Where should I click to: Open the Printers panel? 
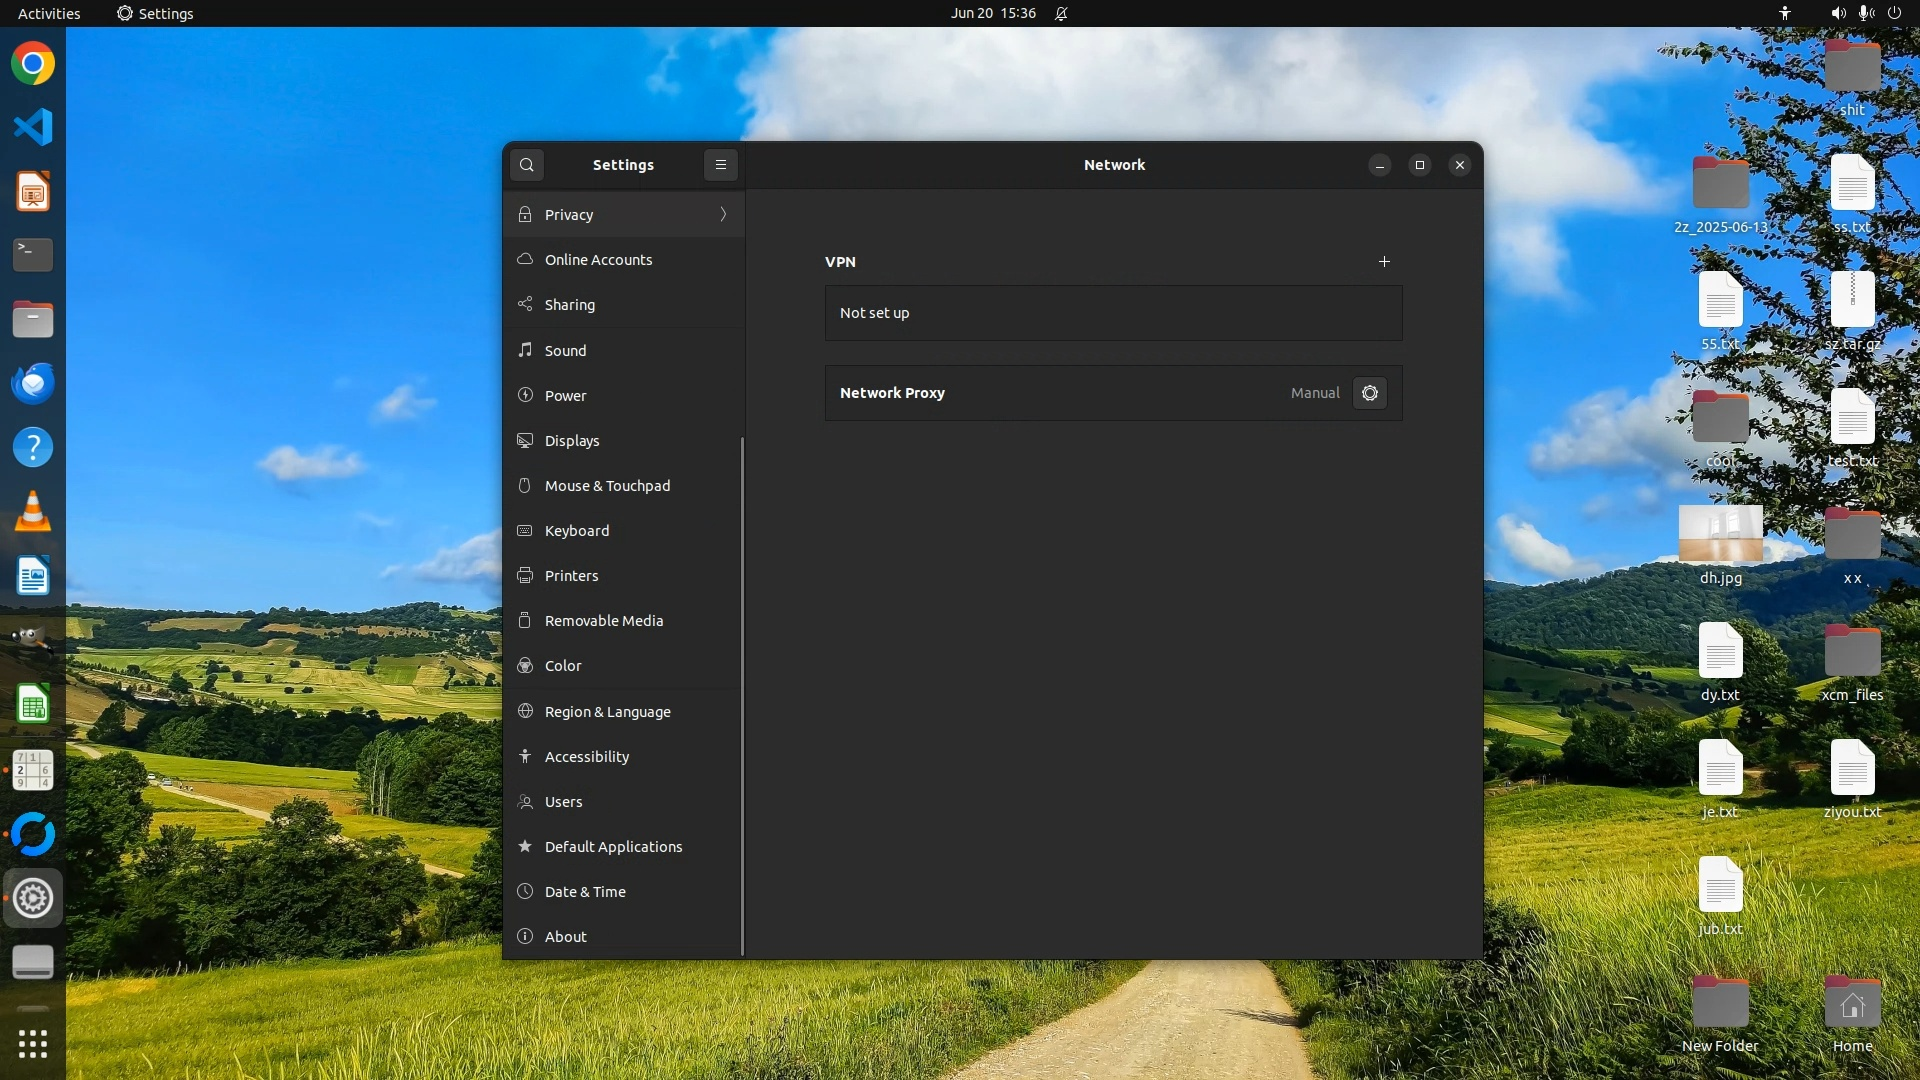572,576
